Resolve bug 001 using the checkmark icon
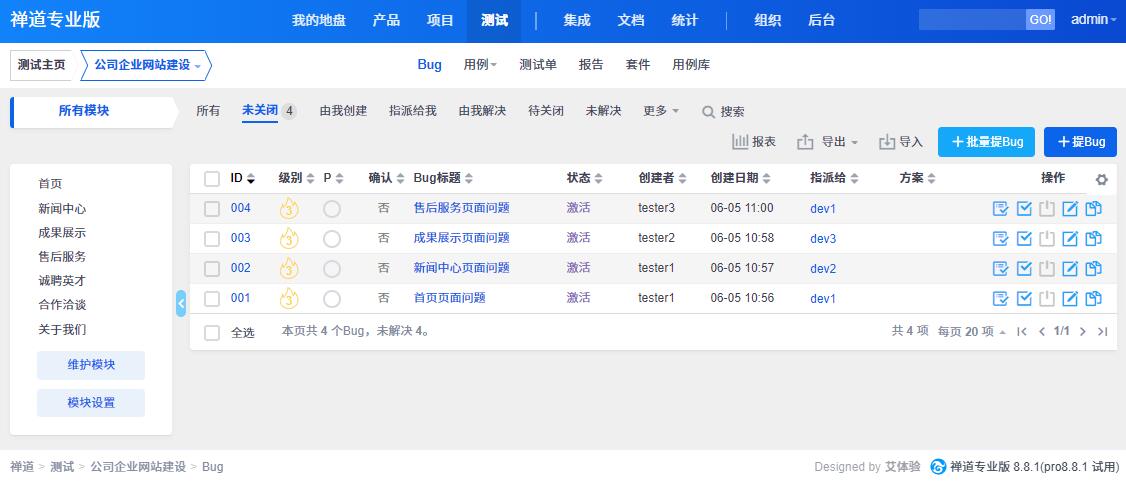 click(1025, 299)
